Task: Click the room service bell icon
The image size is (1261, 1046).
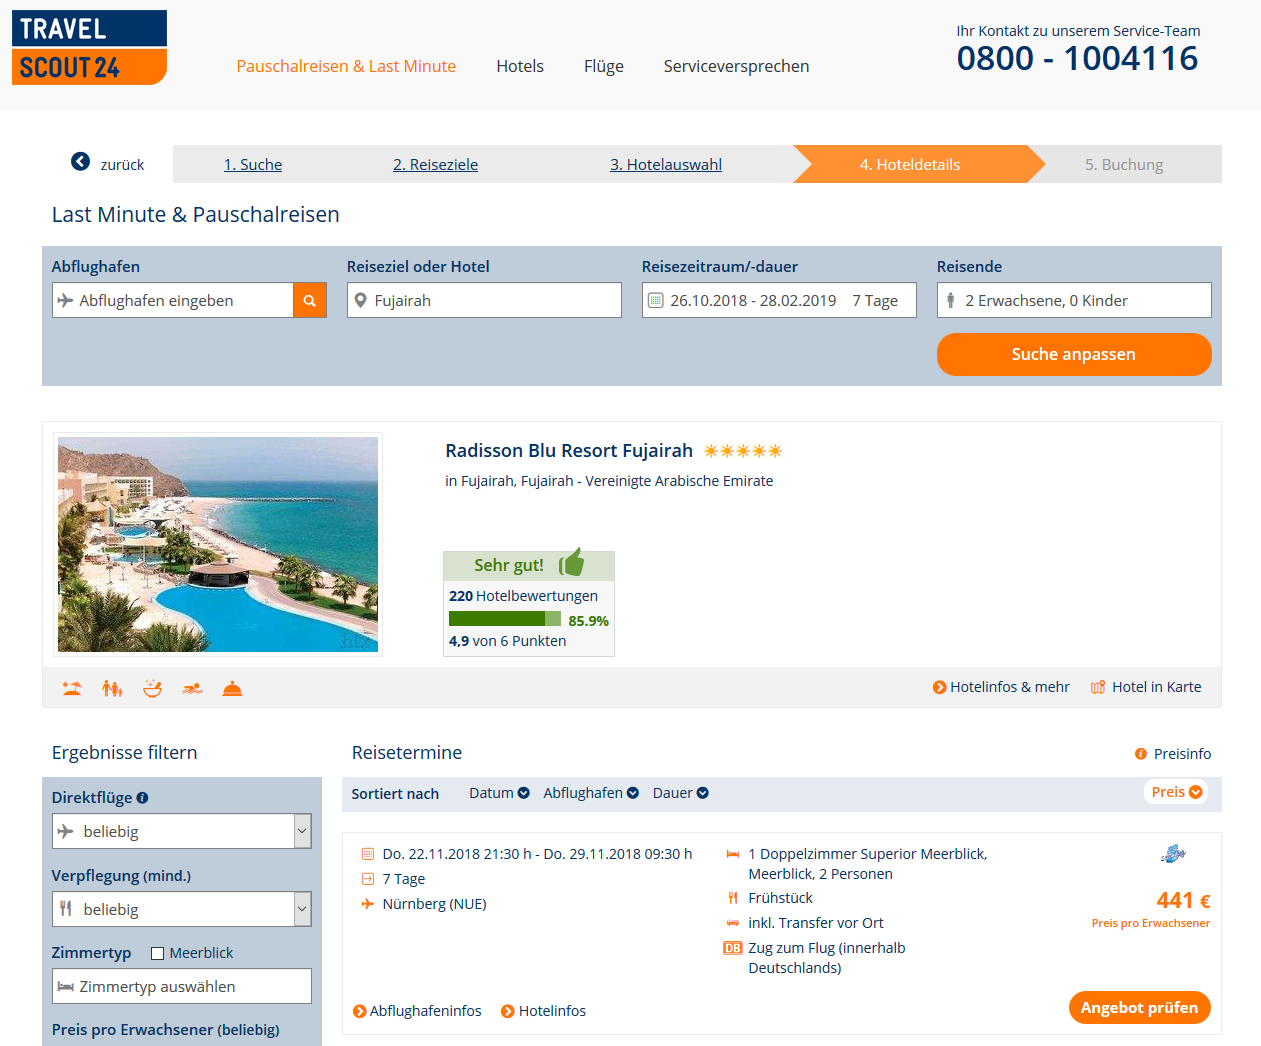Action: pos(232,688)
